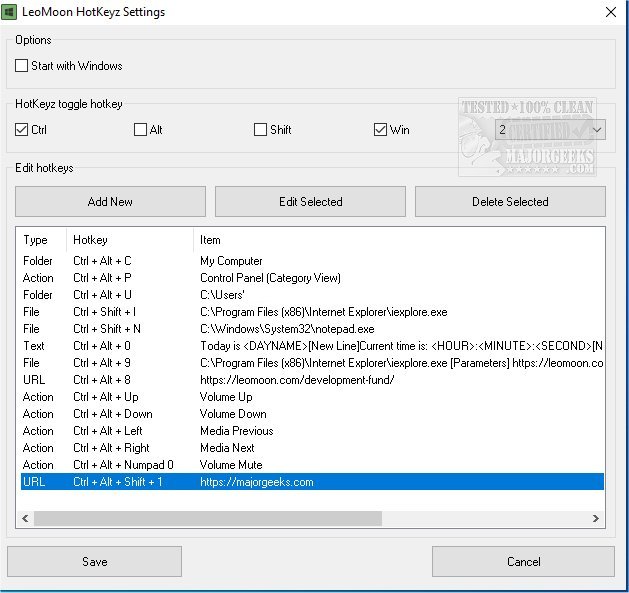Click the Add New button

[110, 201]
